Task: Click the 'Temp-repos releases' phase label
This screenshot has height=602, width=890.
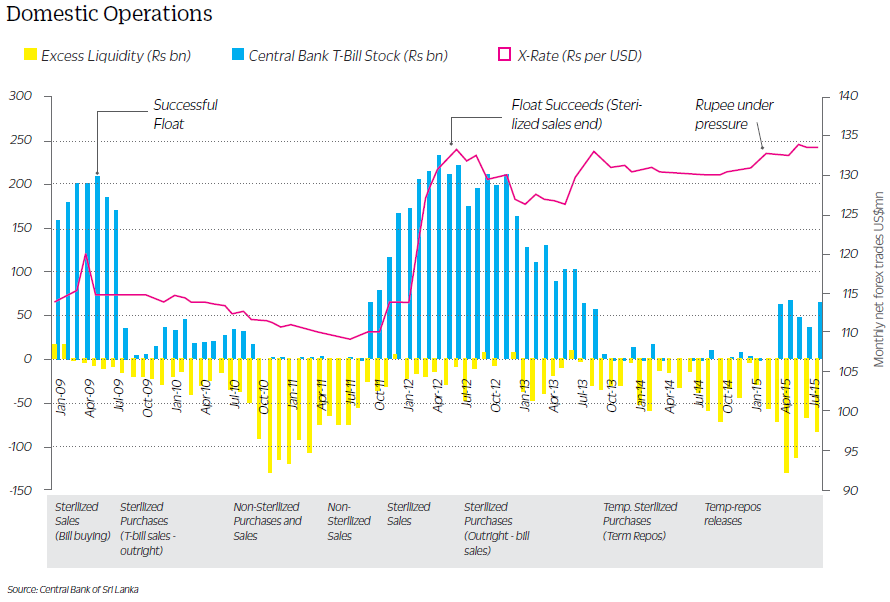Action: pos(732,513)
